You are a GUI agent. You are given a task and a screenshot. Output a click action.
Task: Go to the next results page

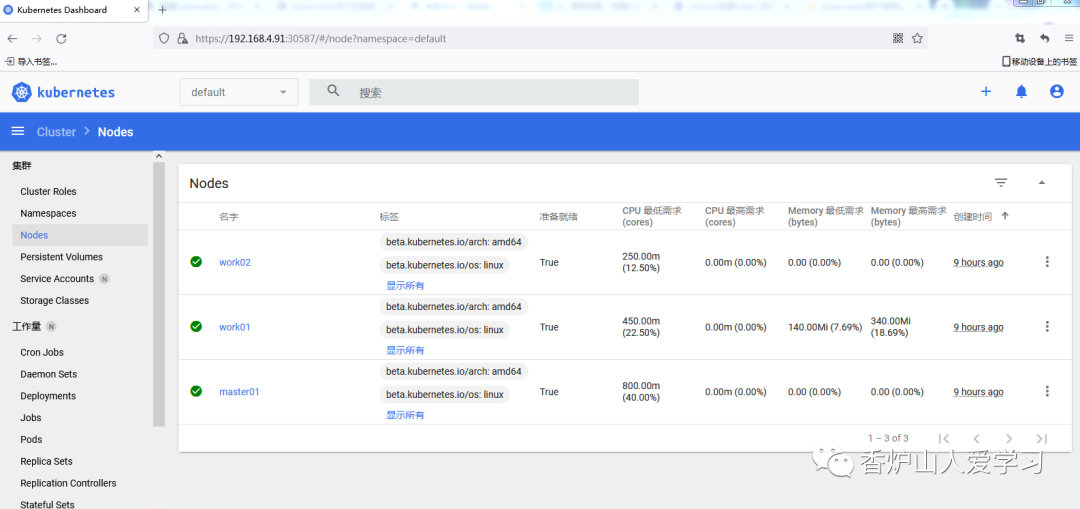[x=1009, y=439]
